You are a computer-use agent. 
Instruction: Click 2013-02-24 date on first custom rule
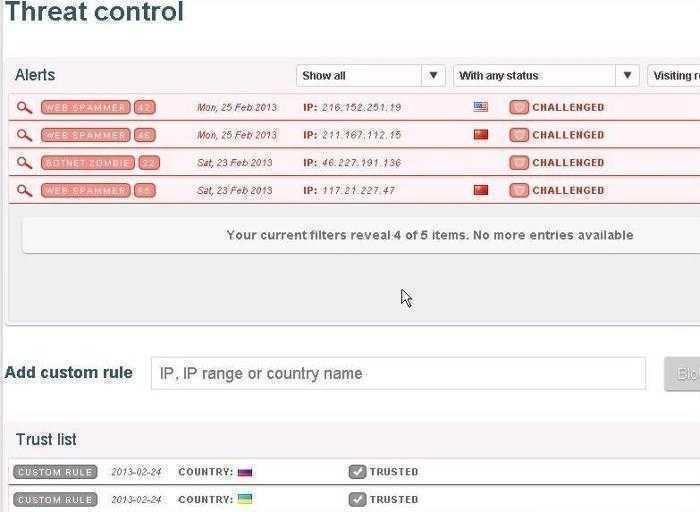136,472
